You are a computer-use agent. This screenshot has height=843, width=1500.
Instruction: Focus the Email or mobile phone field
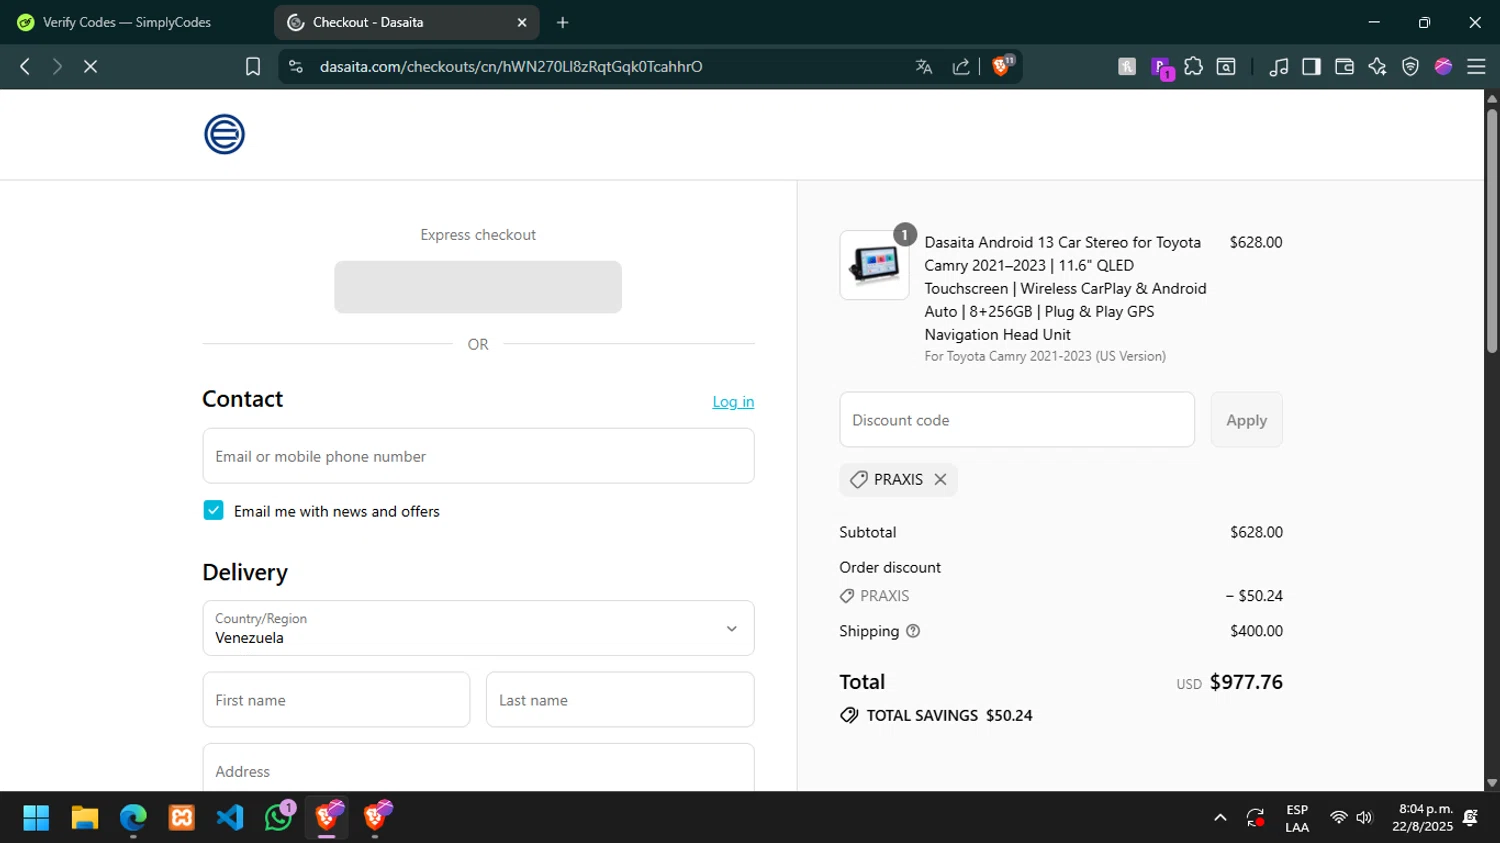(x=478, y=456)
